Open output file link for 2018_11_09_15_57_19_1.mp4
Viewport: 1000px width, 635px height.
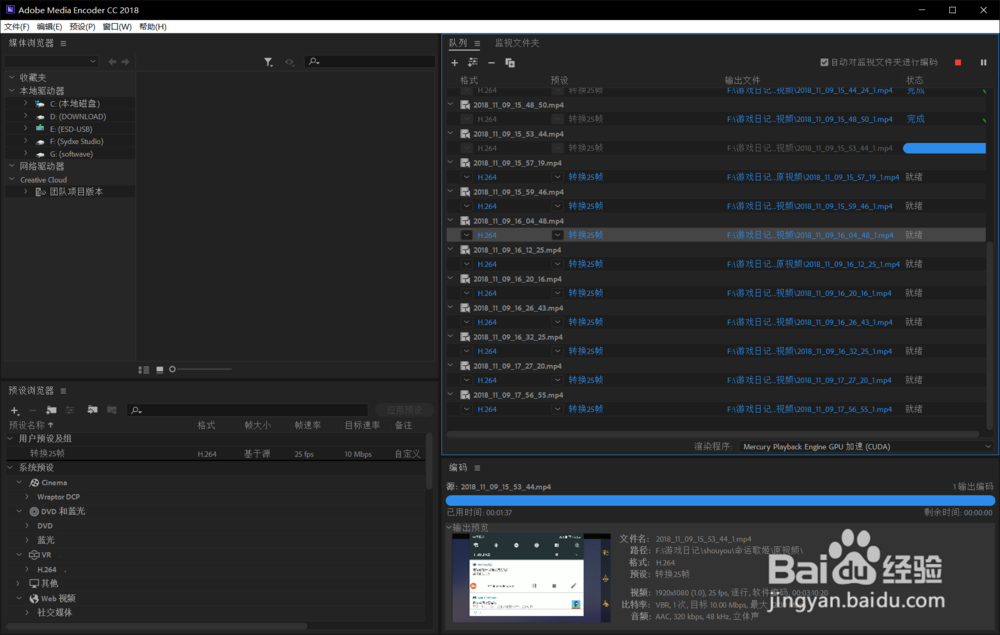point(813,177)
